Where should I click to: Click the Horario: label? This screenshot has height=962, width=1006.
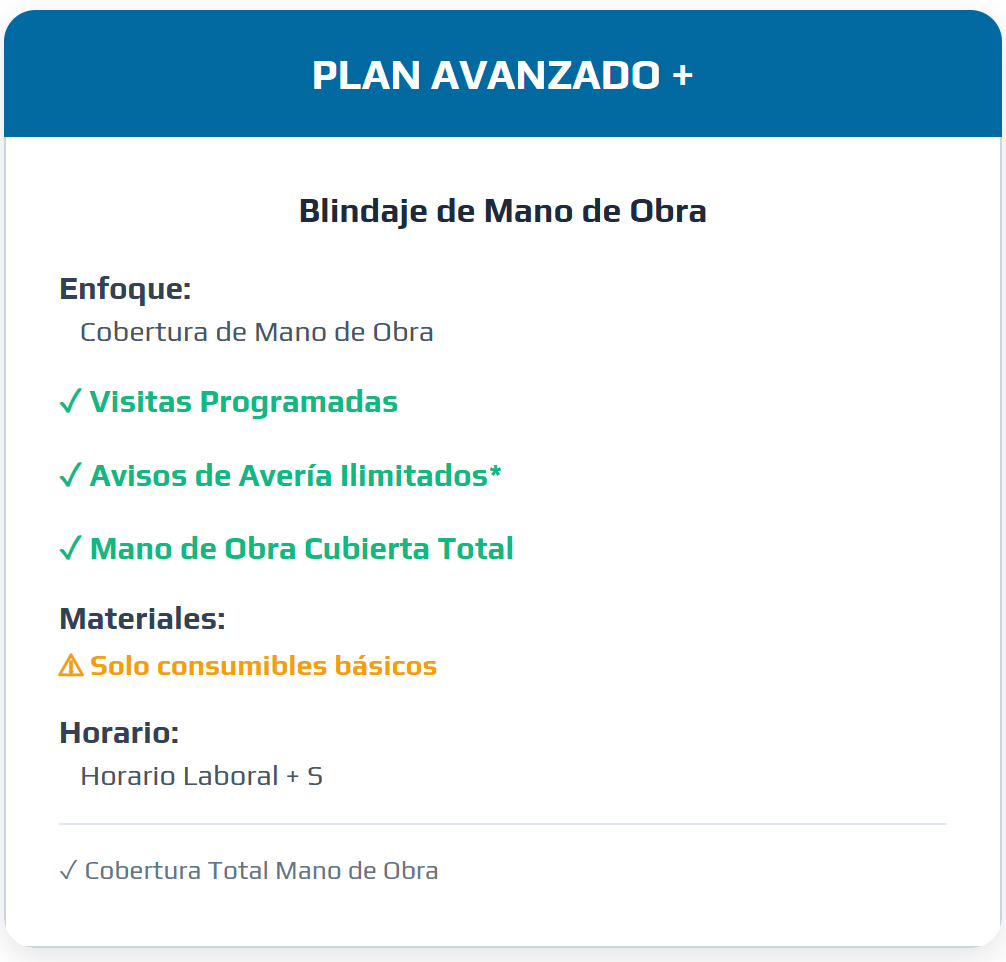click(x=119, y=733)
